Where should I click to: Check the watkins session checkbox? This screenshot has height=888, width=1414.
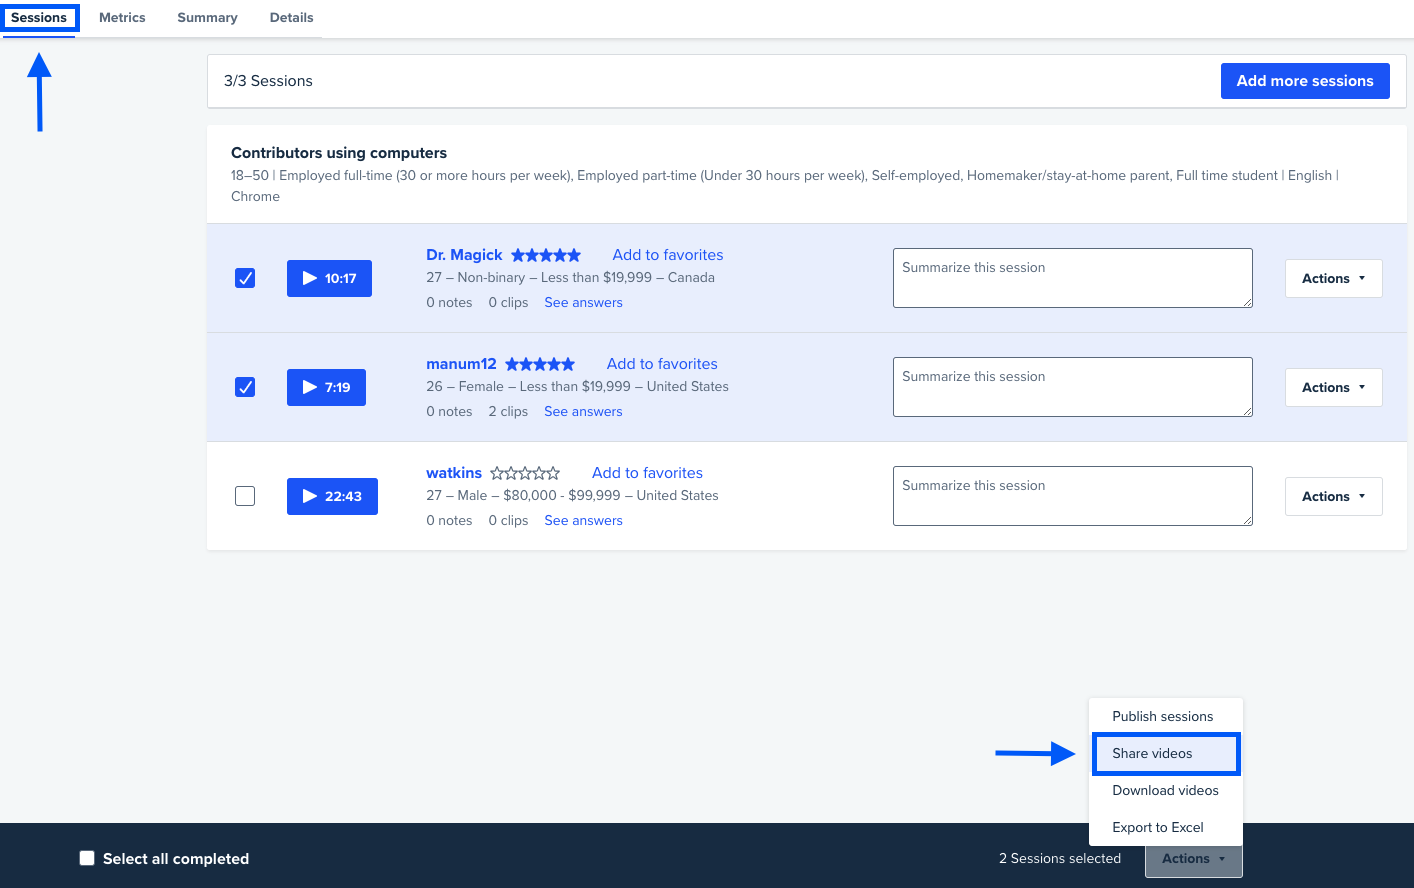coord(245,496)
